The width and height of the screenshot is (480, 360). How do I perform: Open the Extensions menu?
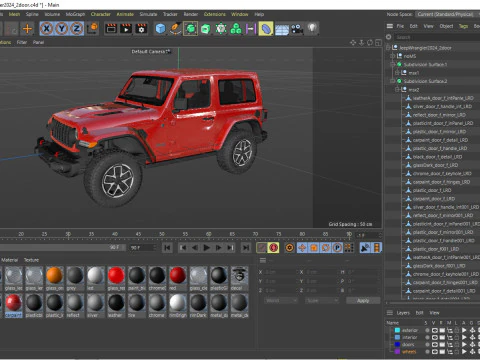[215, 14]
